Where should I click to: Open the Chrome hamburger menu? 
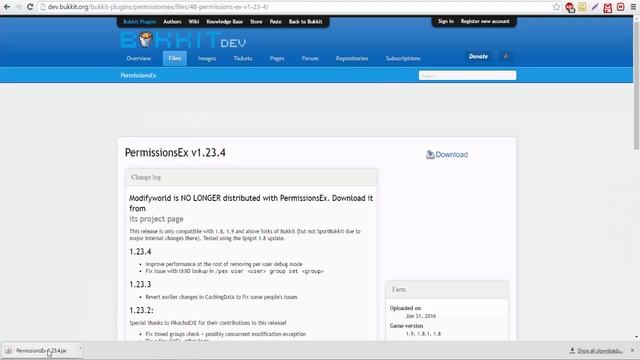[x=633, y=7]
